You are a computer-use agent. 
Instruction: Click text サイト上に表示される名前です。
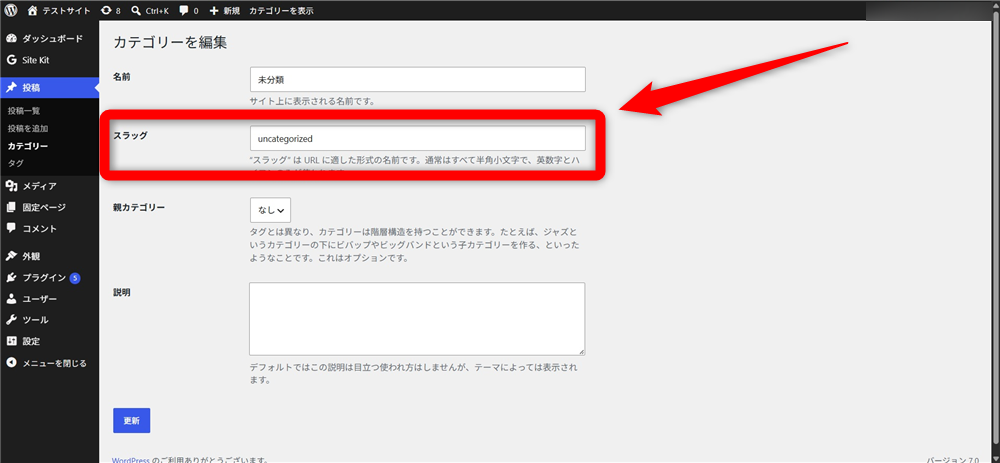pos(312,101)
